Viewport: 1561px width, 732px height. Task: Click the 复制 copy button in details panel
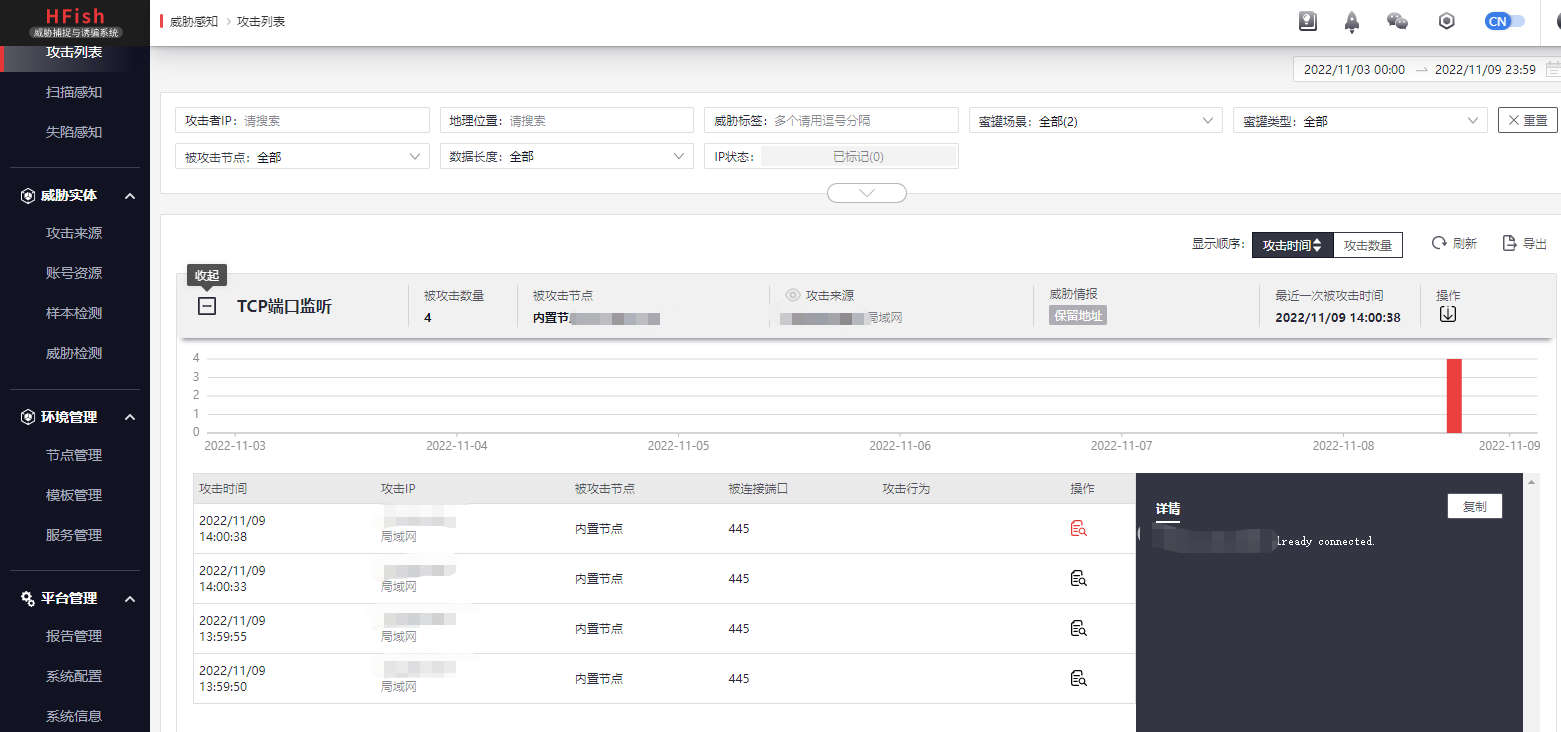1474,506
